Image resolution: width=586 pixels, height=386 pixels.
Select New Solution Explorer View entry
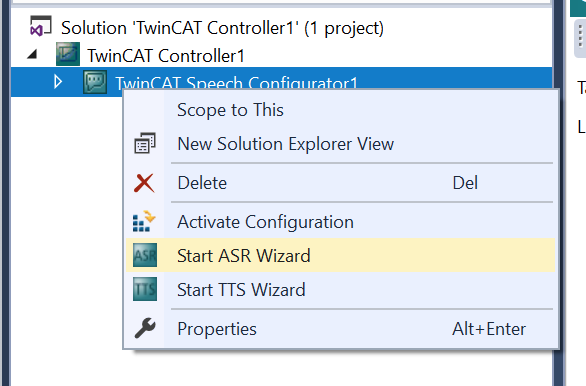340,144
